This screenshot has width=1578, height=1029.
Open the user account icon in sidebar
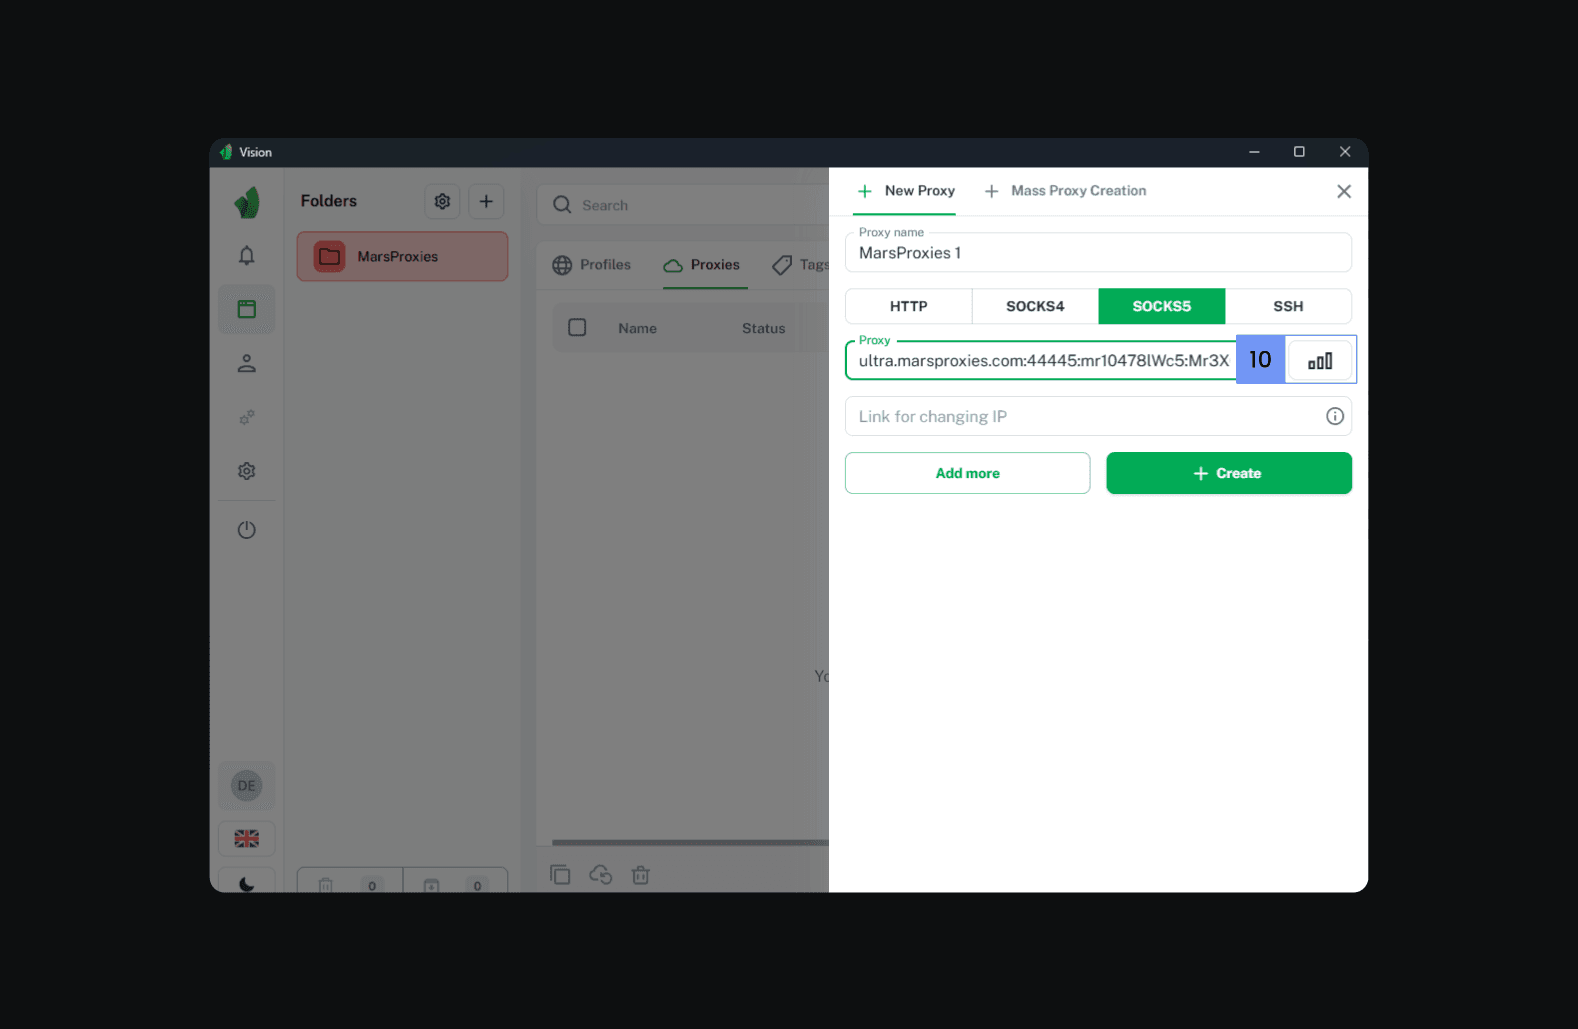coord(247,364)
